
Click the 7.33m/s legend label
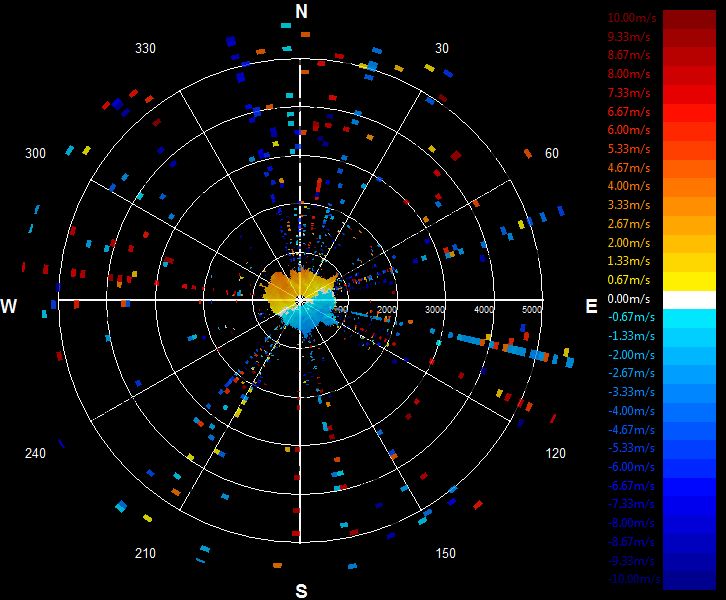[x=629, y=93]
